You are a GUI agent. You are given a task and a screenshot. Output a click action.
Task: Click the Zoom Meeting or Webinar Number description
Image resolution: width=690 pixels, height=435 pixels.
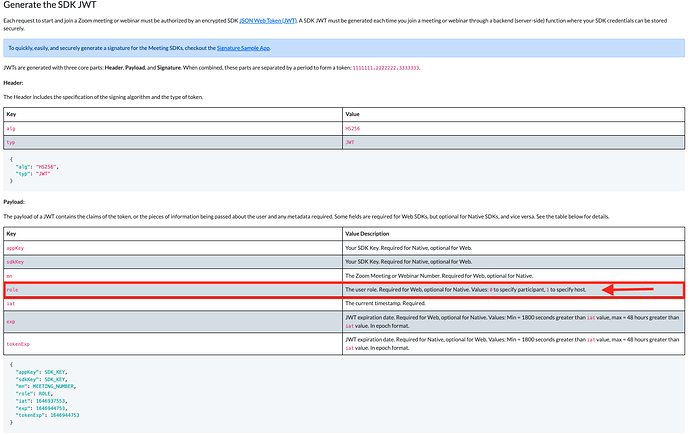pos(439,276)
